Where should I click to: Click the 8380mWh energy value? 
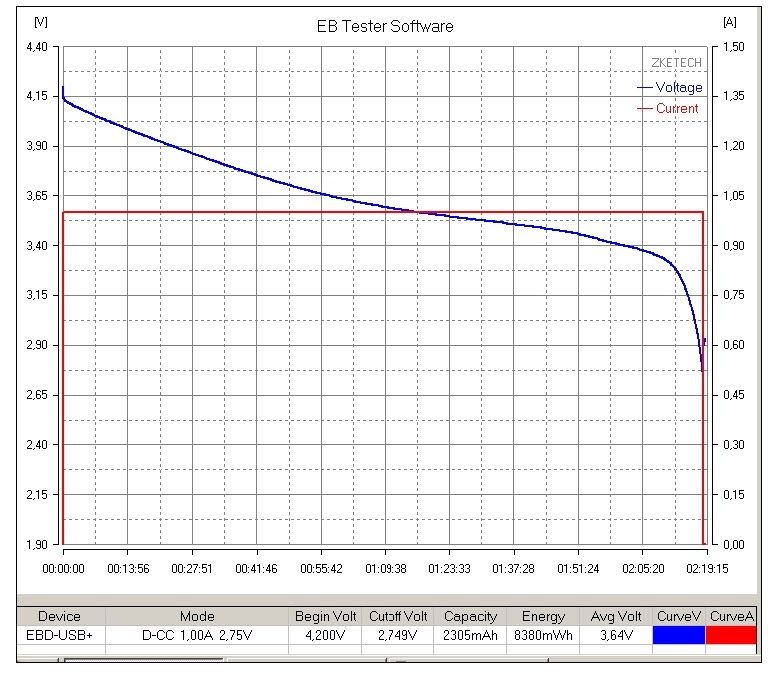coord(543,634)
